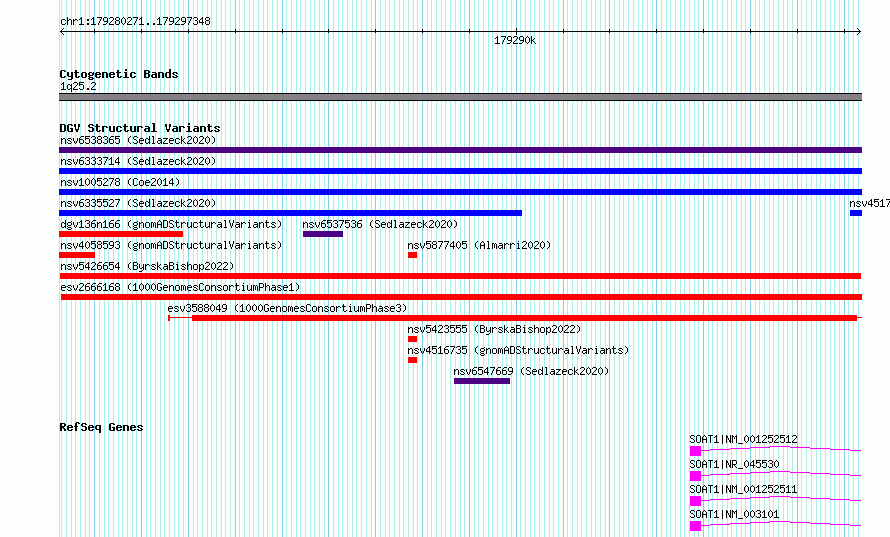Image resolution: width=890 pixels, height=537 pixels.
Task: Click the RefSeq Genes track title
Action: [x=101, y=427]
